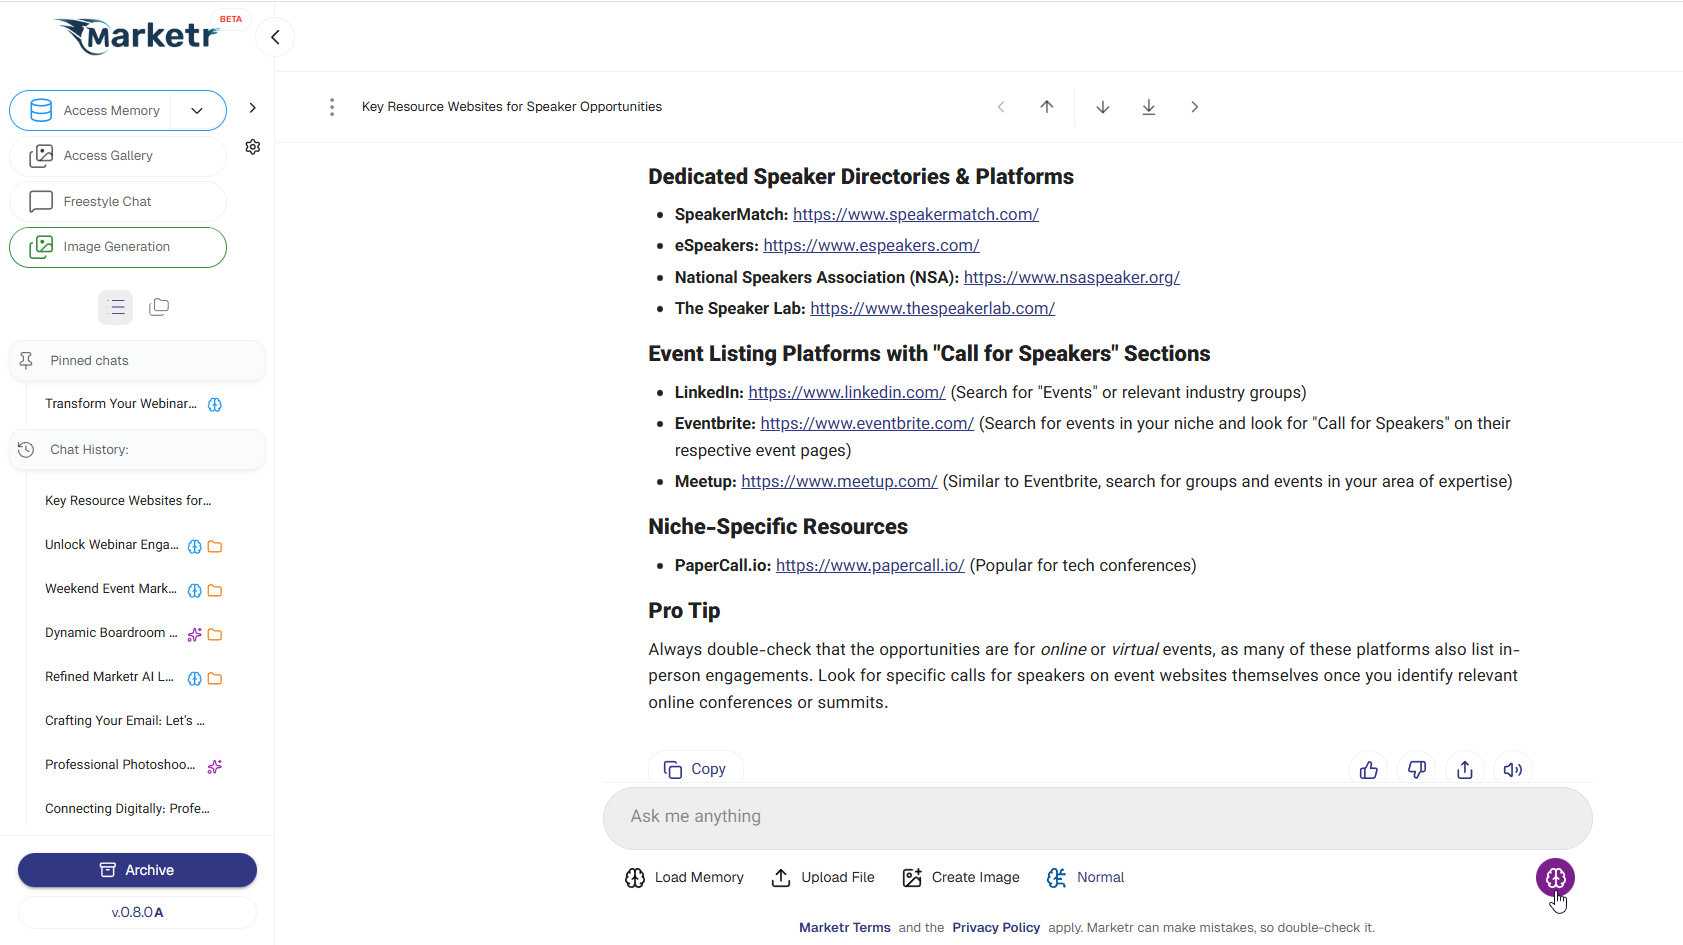Screen dimensions: 1683x945
Task: Dislike the response with thumbs down
Action: click(1417, 769)
